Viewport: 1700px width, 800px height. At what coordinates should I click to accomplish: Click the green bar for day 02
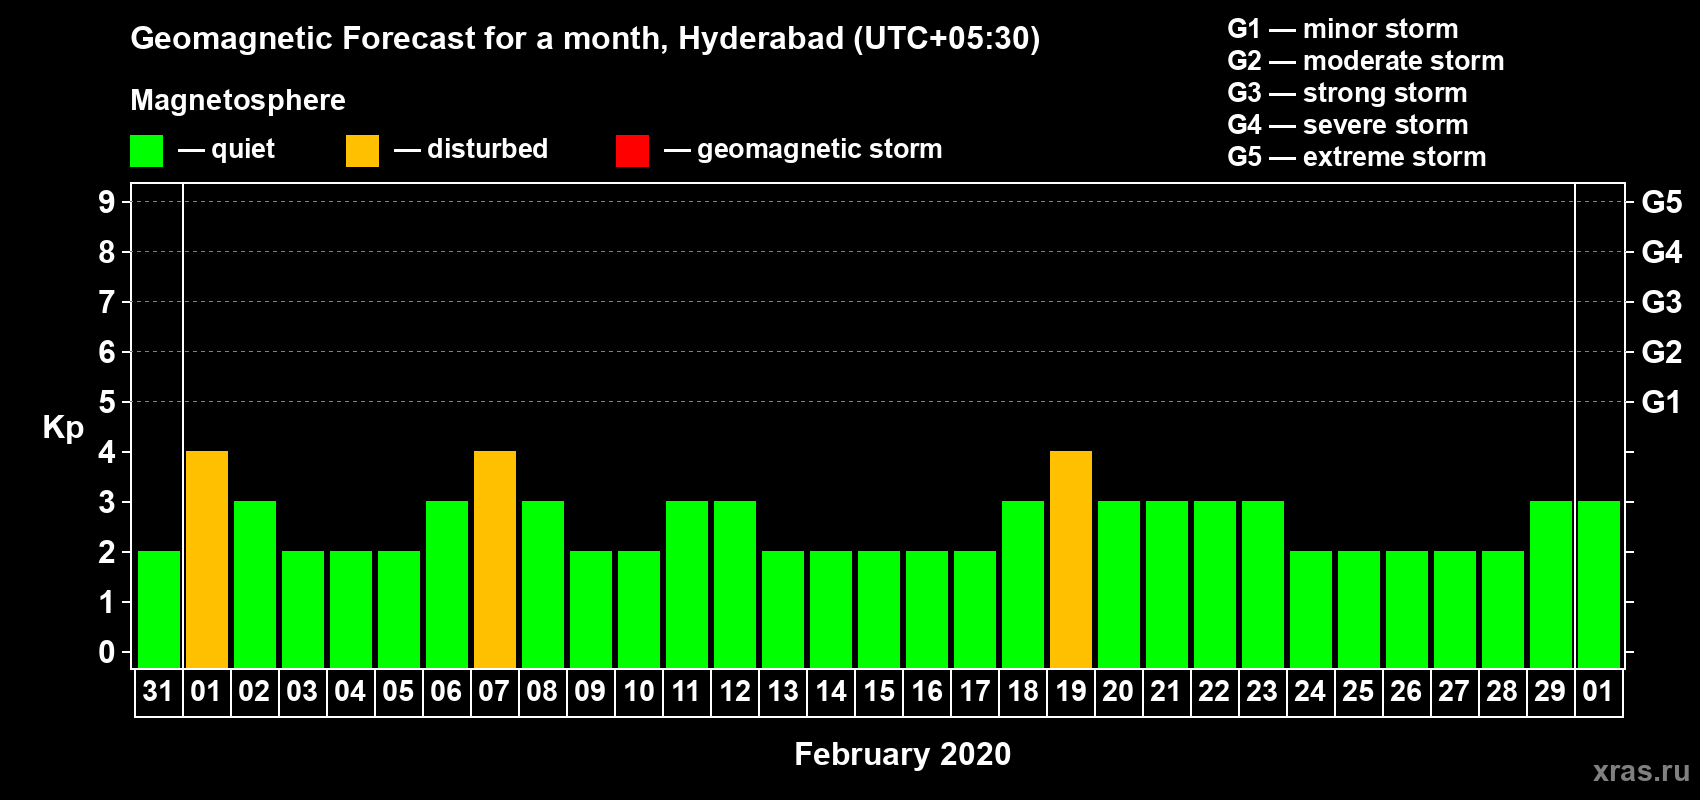(x=255, y=584)
